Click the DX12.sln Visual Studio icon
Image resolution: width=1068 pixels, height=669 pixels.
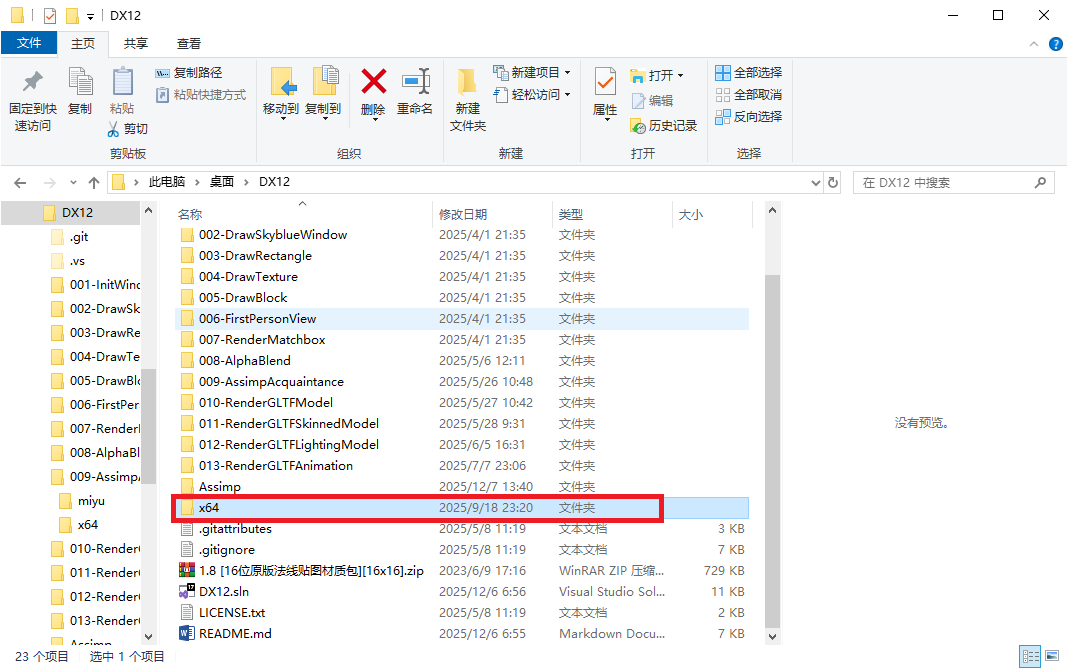pyautogui.click(x=187, y=592)
